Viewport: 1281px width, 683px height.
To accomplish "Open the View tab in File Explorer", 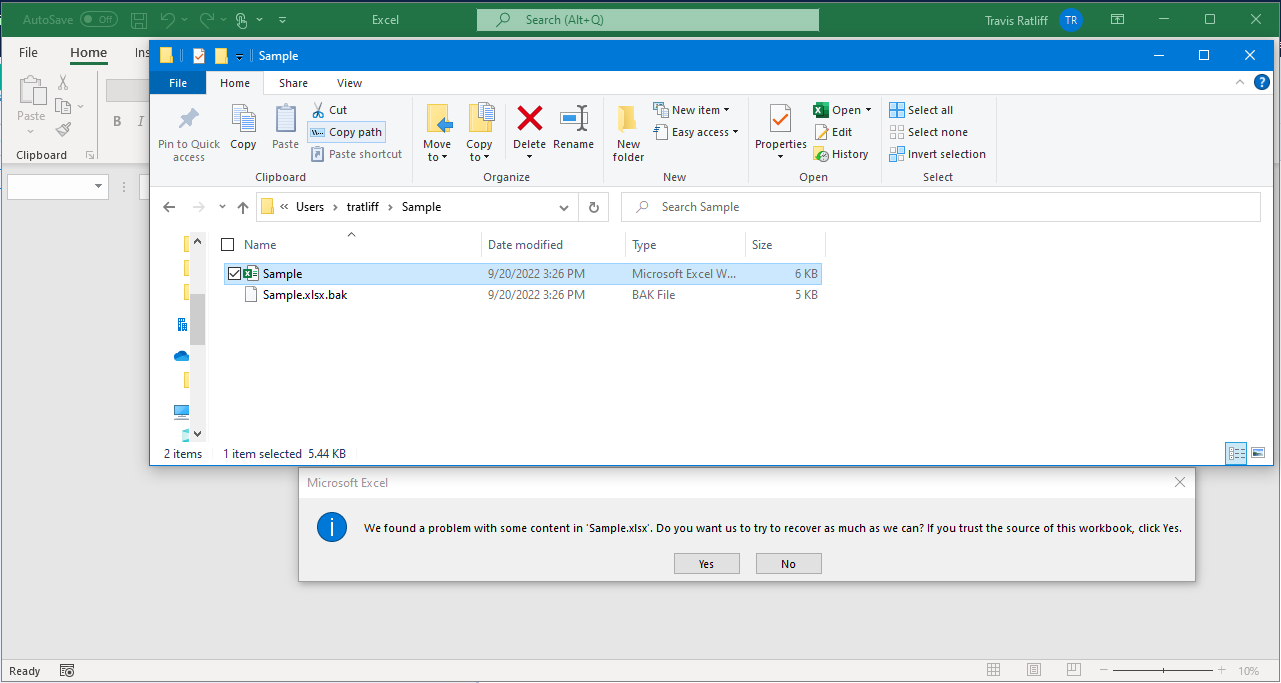I will pyautogui.click(x=349, y=82).
